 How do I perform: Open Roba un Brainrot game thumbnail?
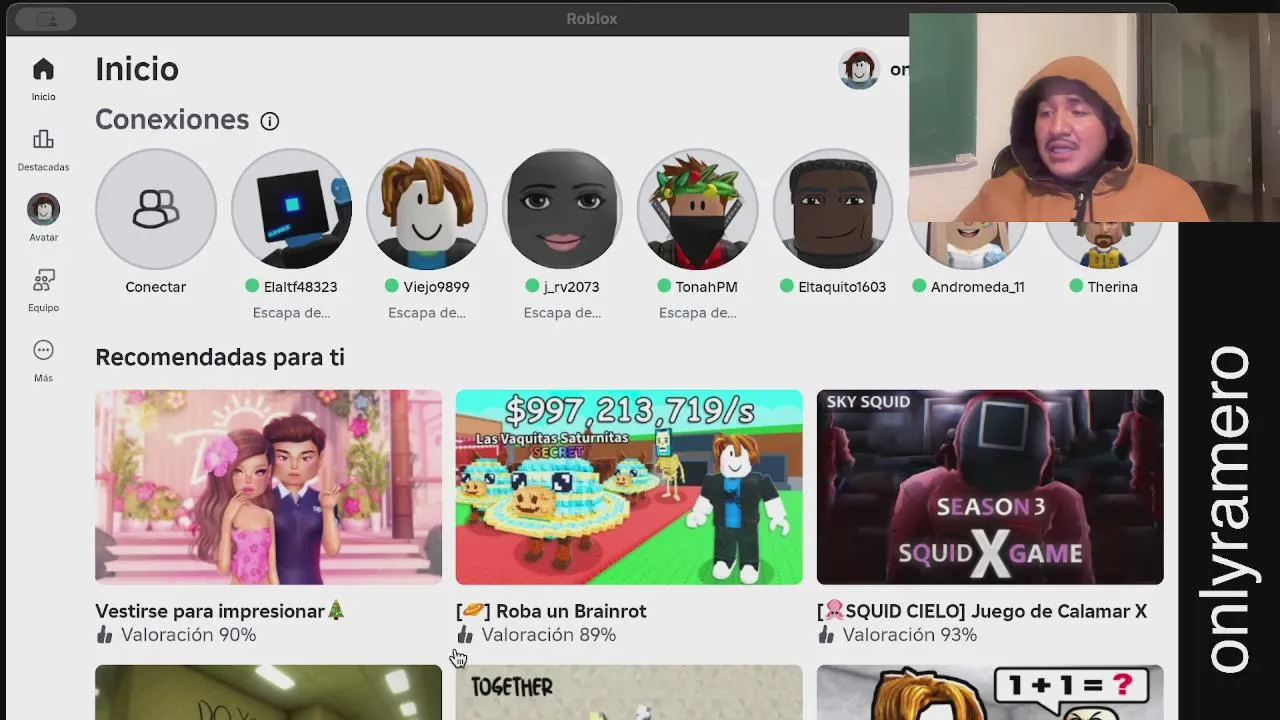tap(629, 487)
